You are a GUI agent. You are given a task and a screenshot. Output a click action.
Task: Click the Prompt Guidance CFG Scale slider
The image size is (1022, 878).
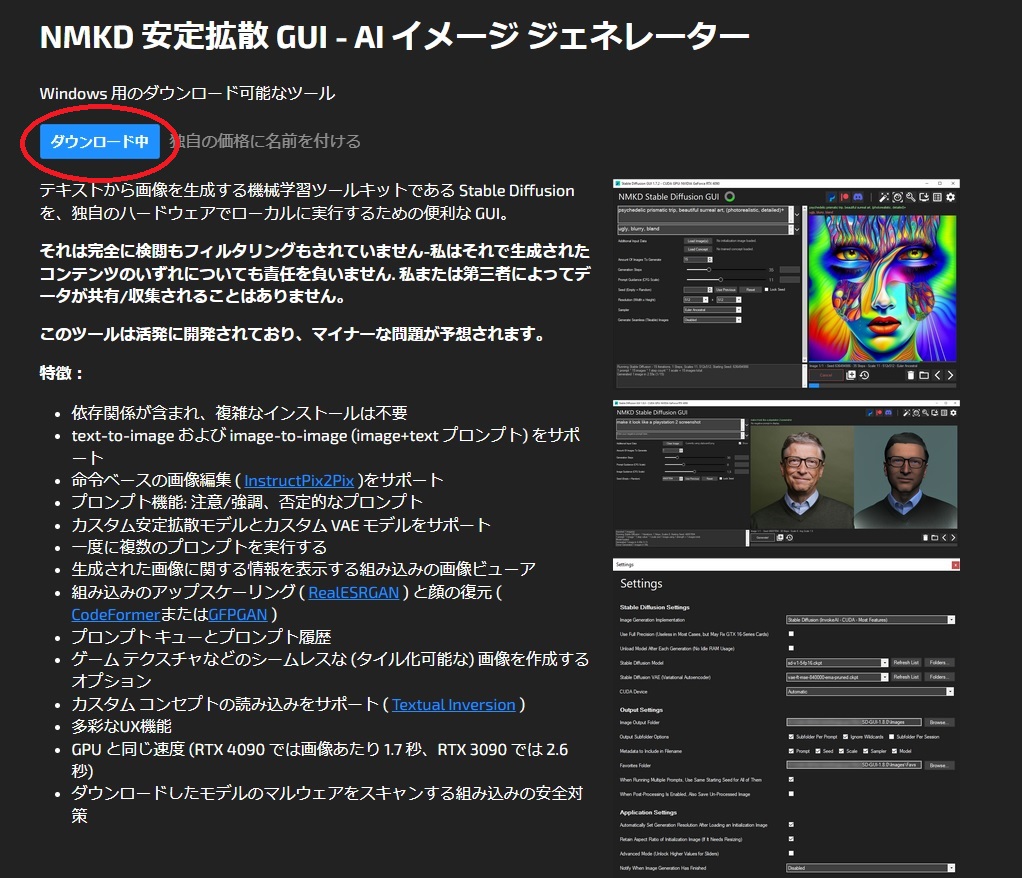(x=720, y=279)
